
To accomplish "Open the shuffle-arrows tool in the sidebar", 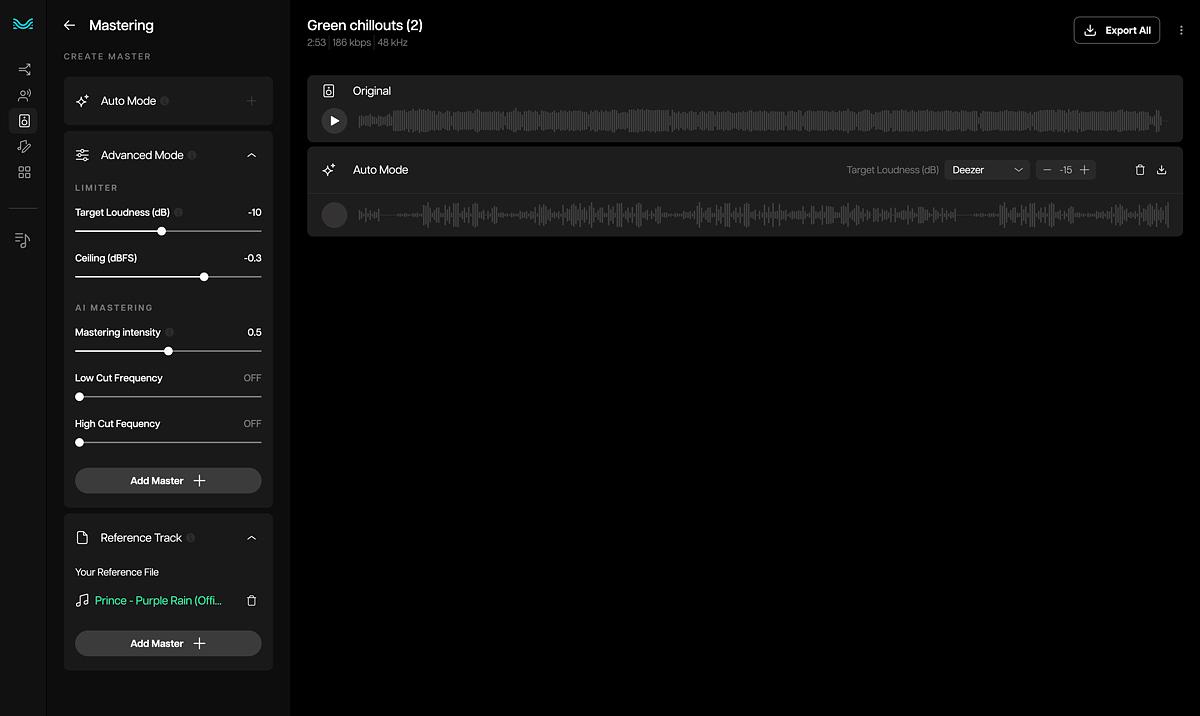I will [x=24, y=70].
